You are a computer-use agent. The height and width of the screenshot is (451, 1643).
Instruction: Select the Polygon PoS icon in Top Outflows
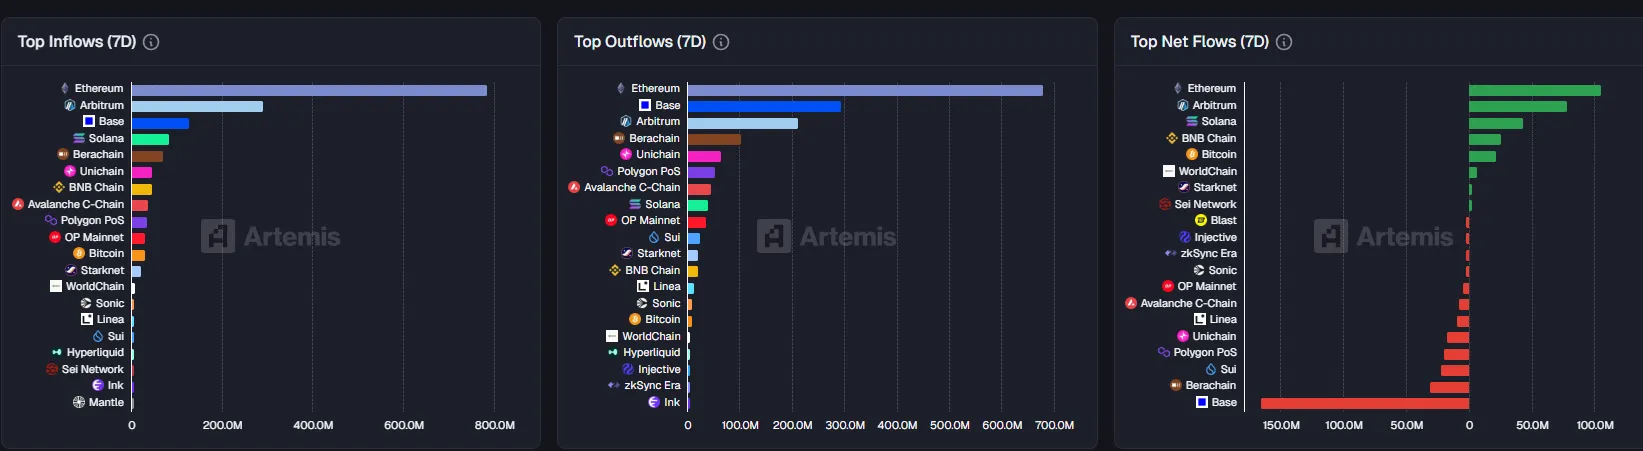point(607,171)
